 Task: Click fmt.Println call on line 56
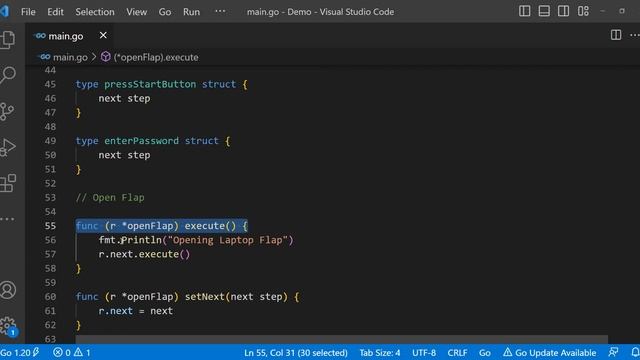pos(130,240)
